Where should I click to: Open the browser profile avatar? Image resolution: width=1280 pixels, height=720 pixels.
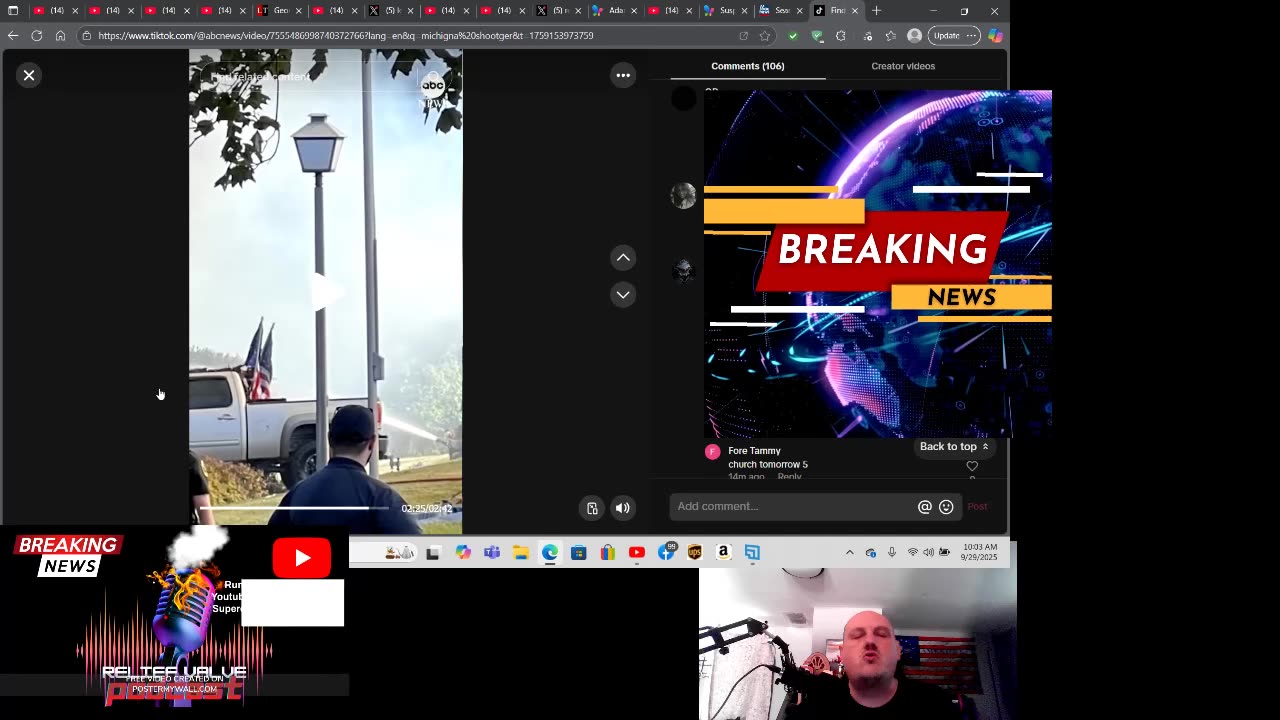914,35
